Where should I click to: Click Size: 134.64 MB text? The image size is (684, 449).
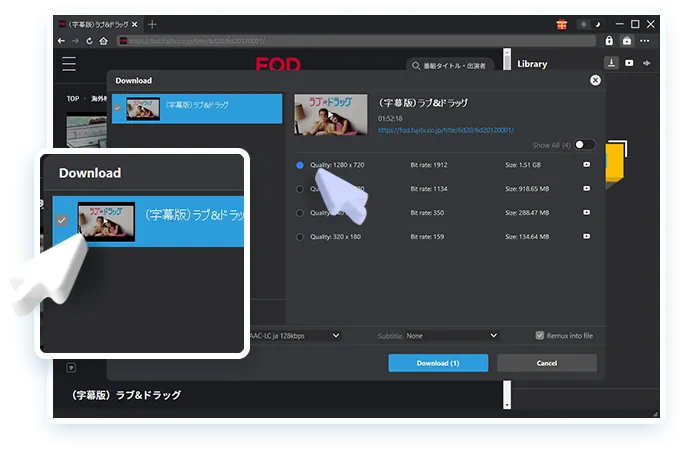(527, 237)
